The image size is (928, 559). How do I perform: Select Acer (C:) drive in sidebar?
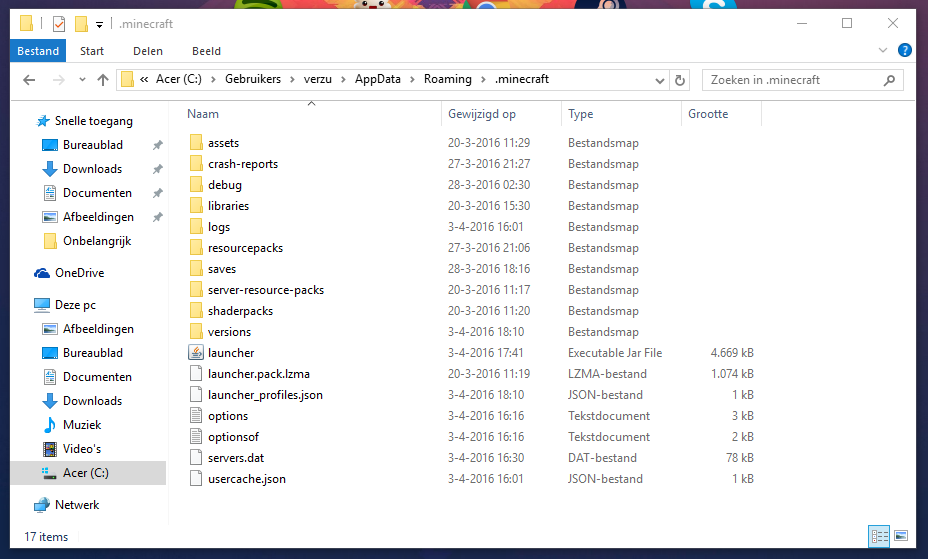(x=88, y=473)
